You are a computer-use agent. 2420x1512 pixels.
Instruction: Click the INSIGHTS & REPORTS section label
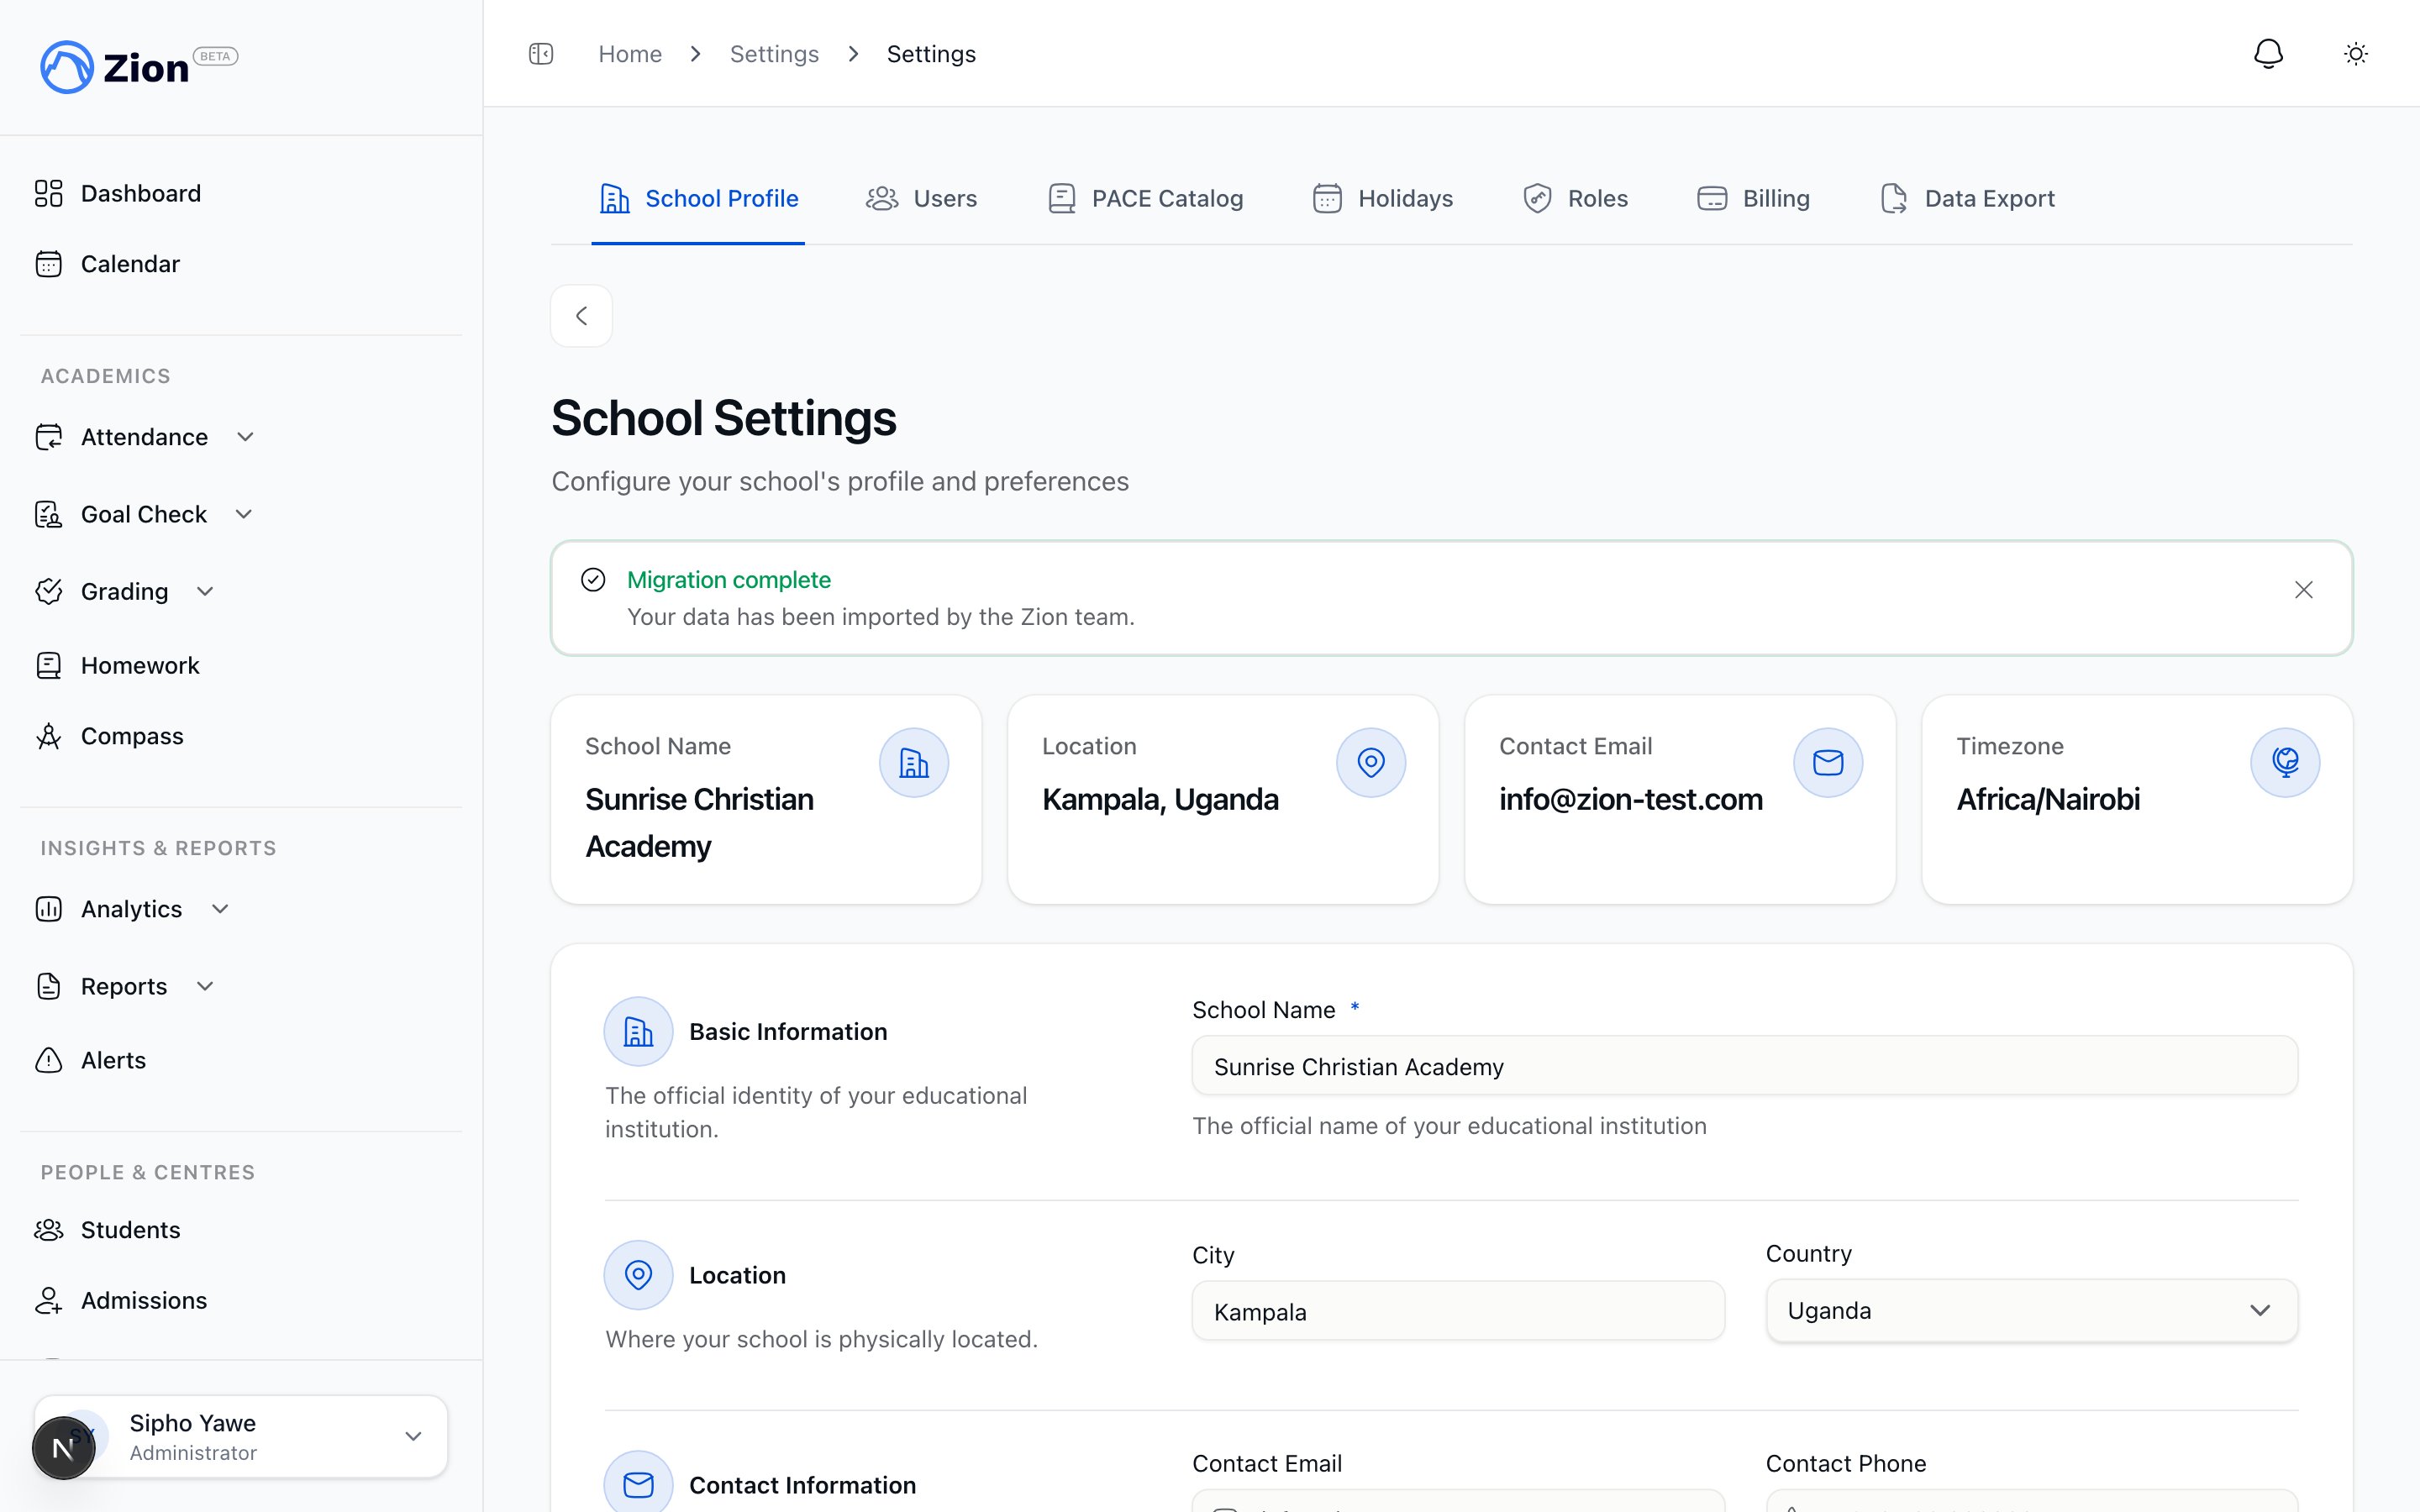pyautogui.click(x=159, y=848)
